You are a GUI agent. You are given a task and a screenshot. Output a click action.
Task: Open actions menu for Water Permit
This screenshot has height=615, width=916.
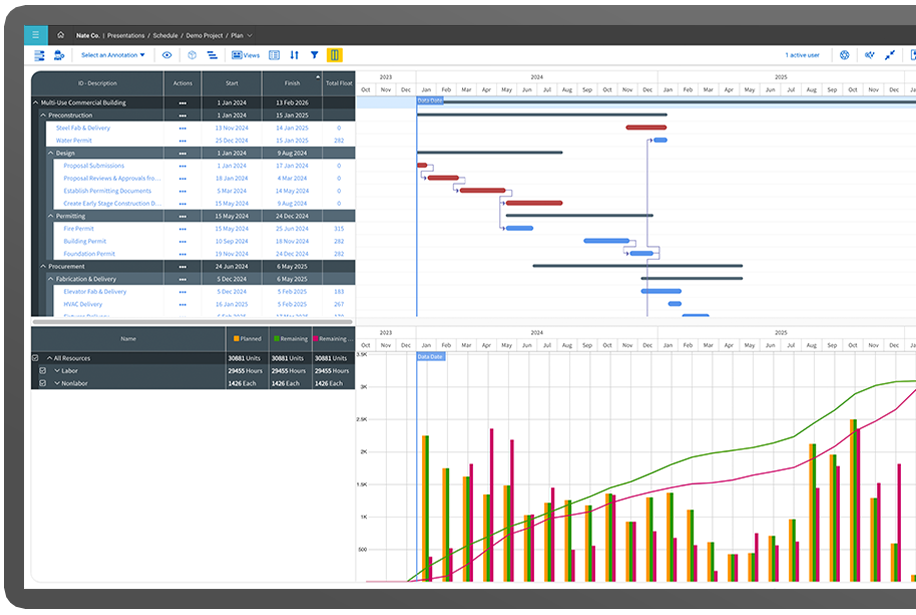pyautogui.click(x=183, y=141)
